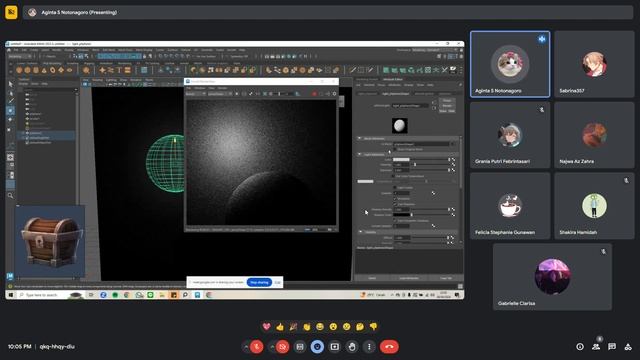Image resolution: width=640 pixels, height=360 pixels.
Task: Stop render with red button in Render View
Action: [x=314, y=94]
